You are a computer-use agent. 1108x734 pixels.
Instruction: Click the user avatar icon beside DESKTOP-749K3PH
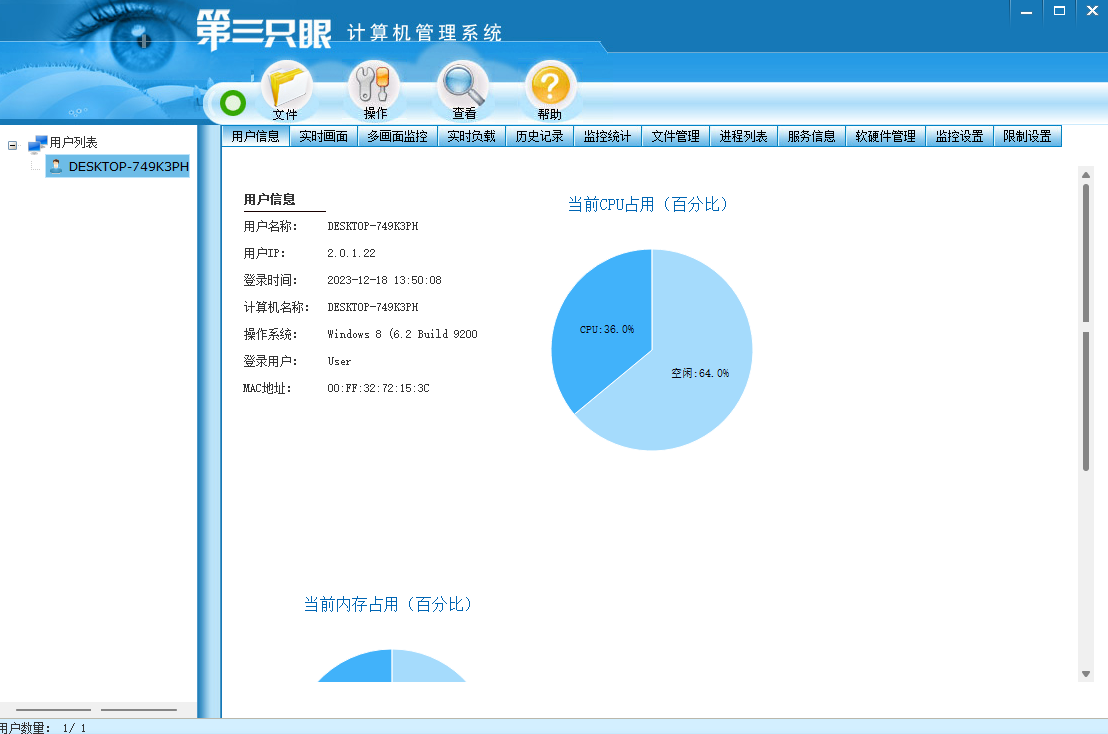[56, 166]
